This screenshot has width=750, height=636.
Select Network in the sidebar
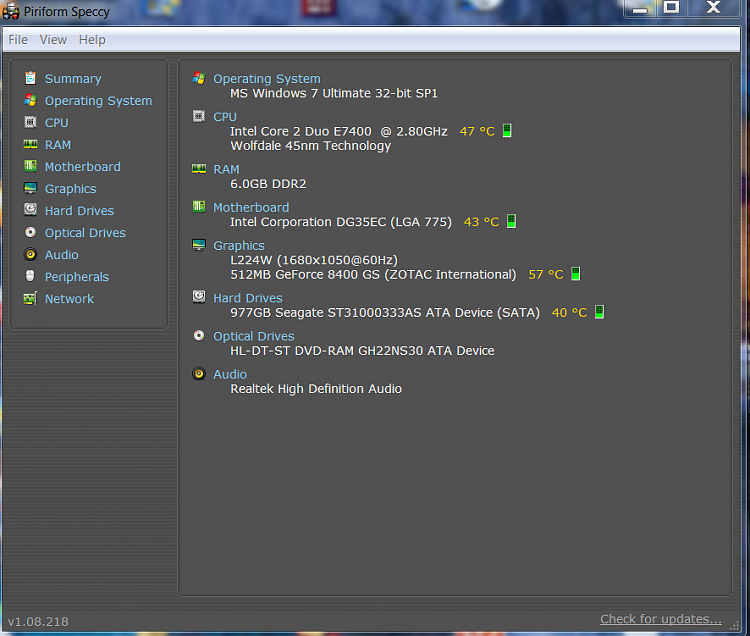point(69,298)
